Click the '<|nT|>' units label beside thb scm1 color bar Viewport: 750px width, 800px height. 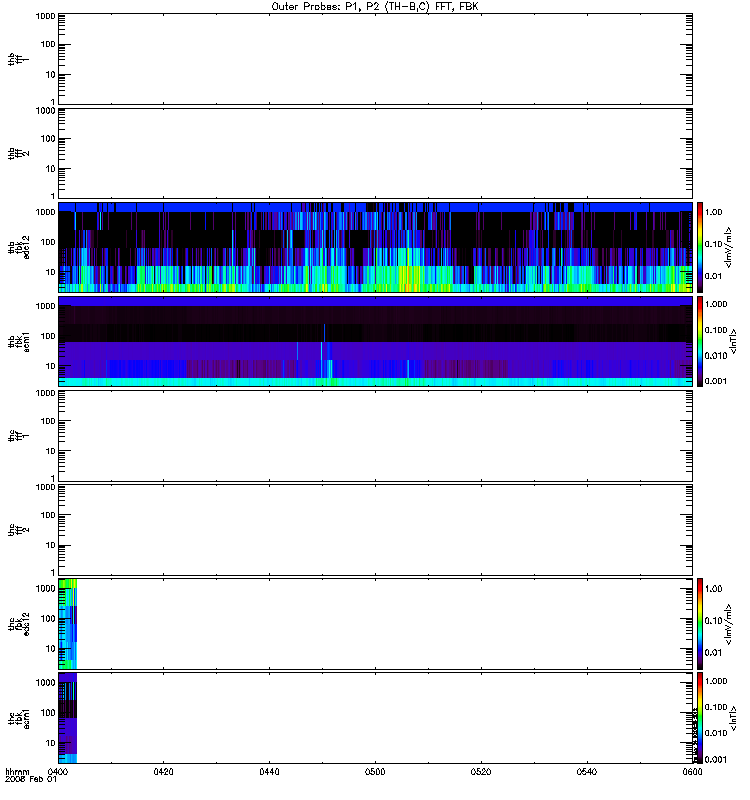733,341
